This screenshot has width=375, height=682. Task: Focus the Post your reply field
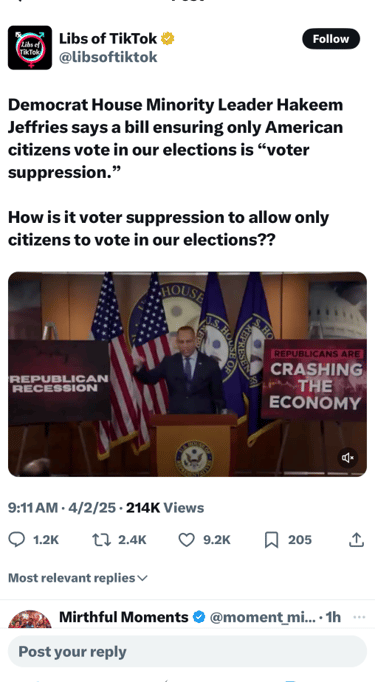click(x=188, y=652)
